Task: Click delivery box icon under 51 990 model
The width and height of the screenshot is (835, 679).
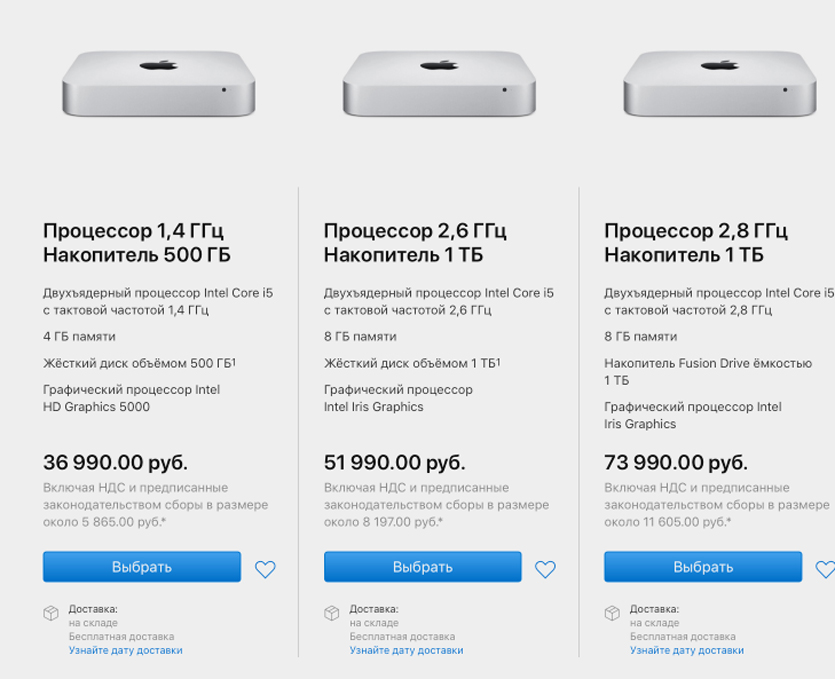Action: tap(332, 613)
